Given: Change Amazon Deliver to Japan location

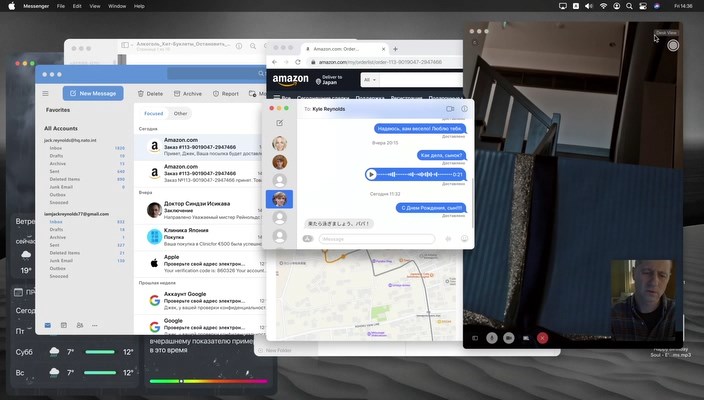Looking at the screenshot, I should (329, 80).
